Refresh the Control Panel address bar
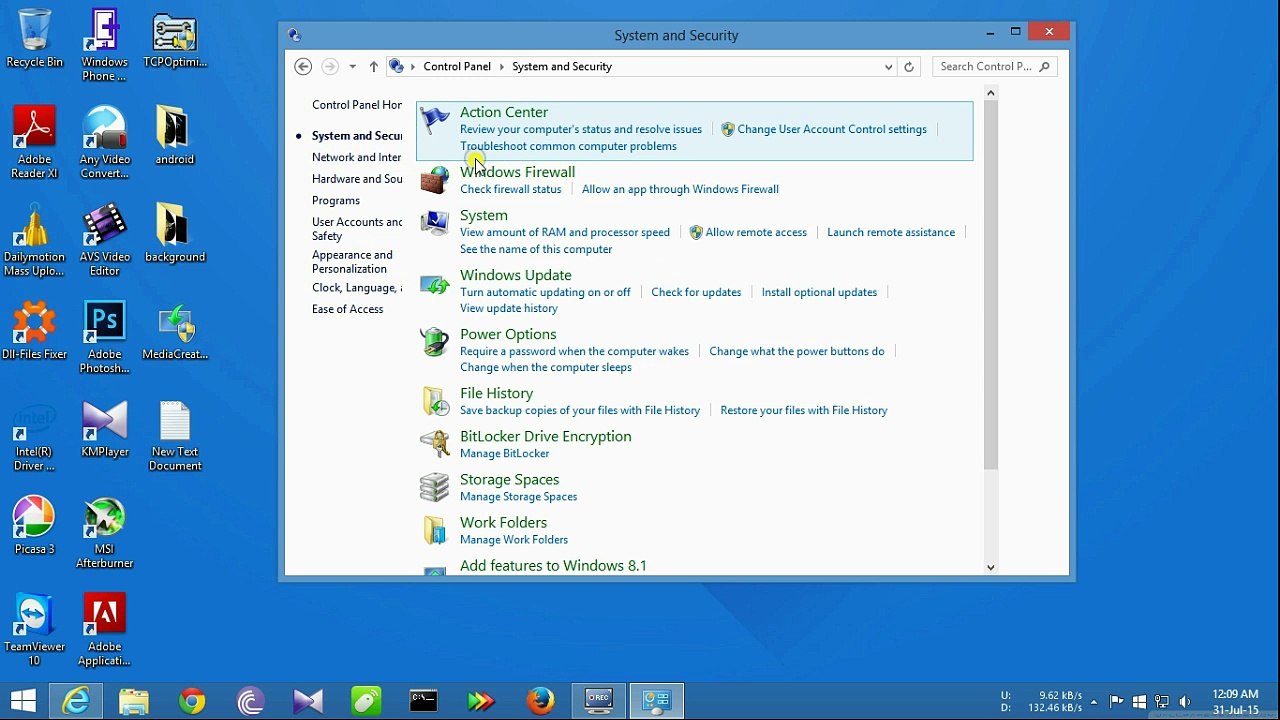This screenshot has width=1280, height=720. click(909, 67)
